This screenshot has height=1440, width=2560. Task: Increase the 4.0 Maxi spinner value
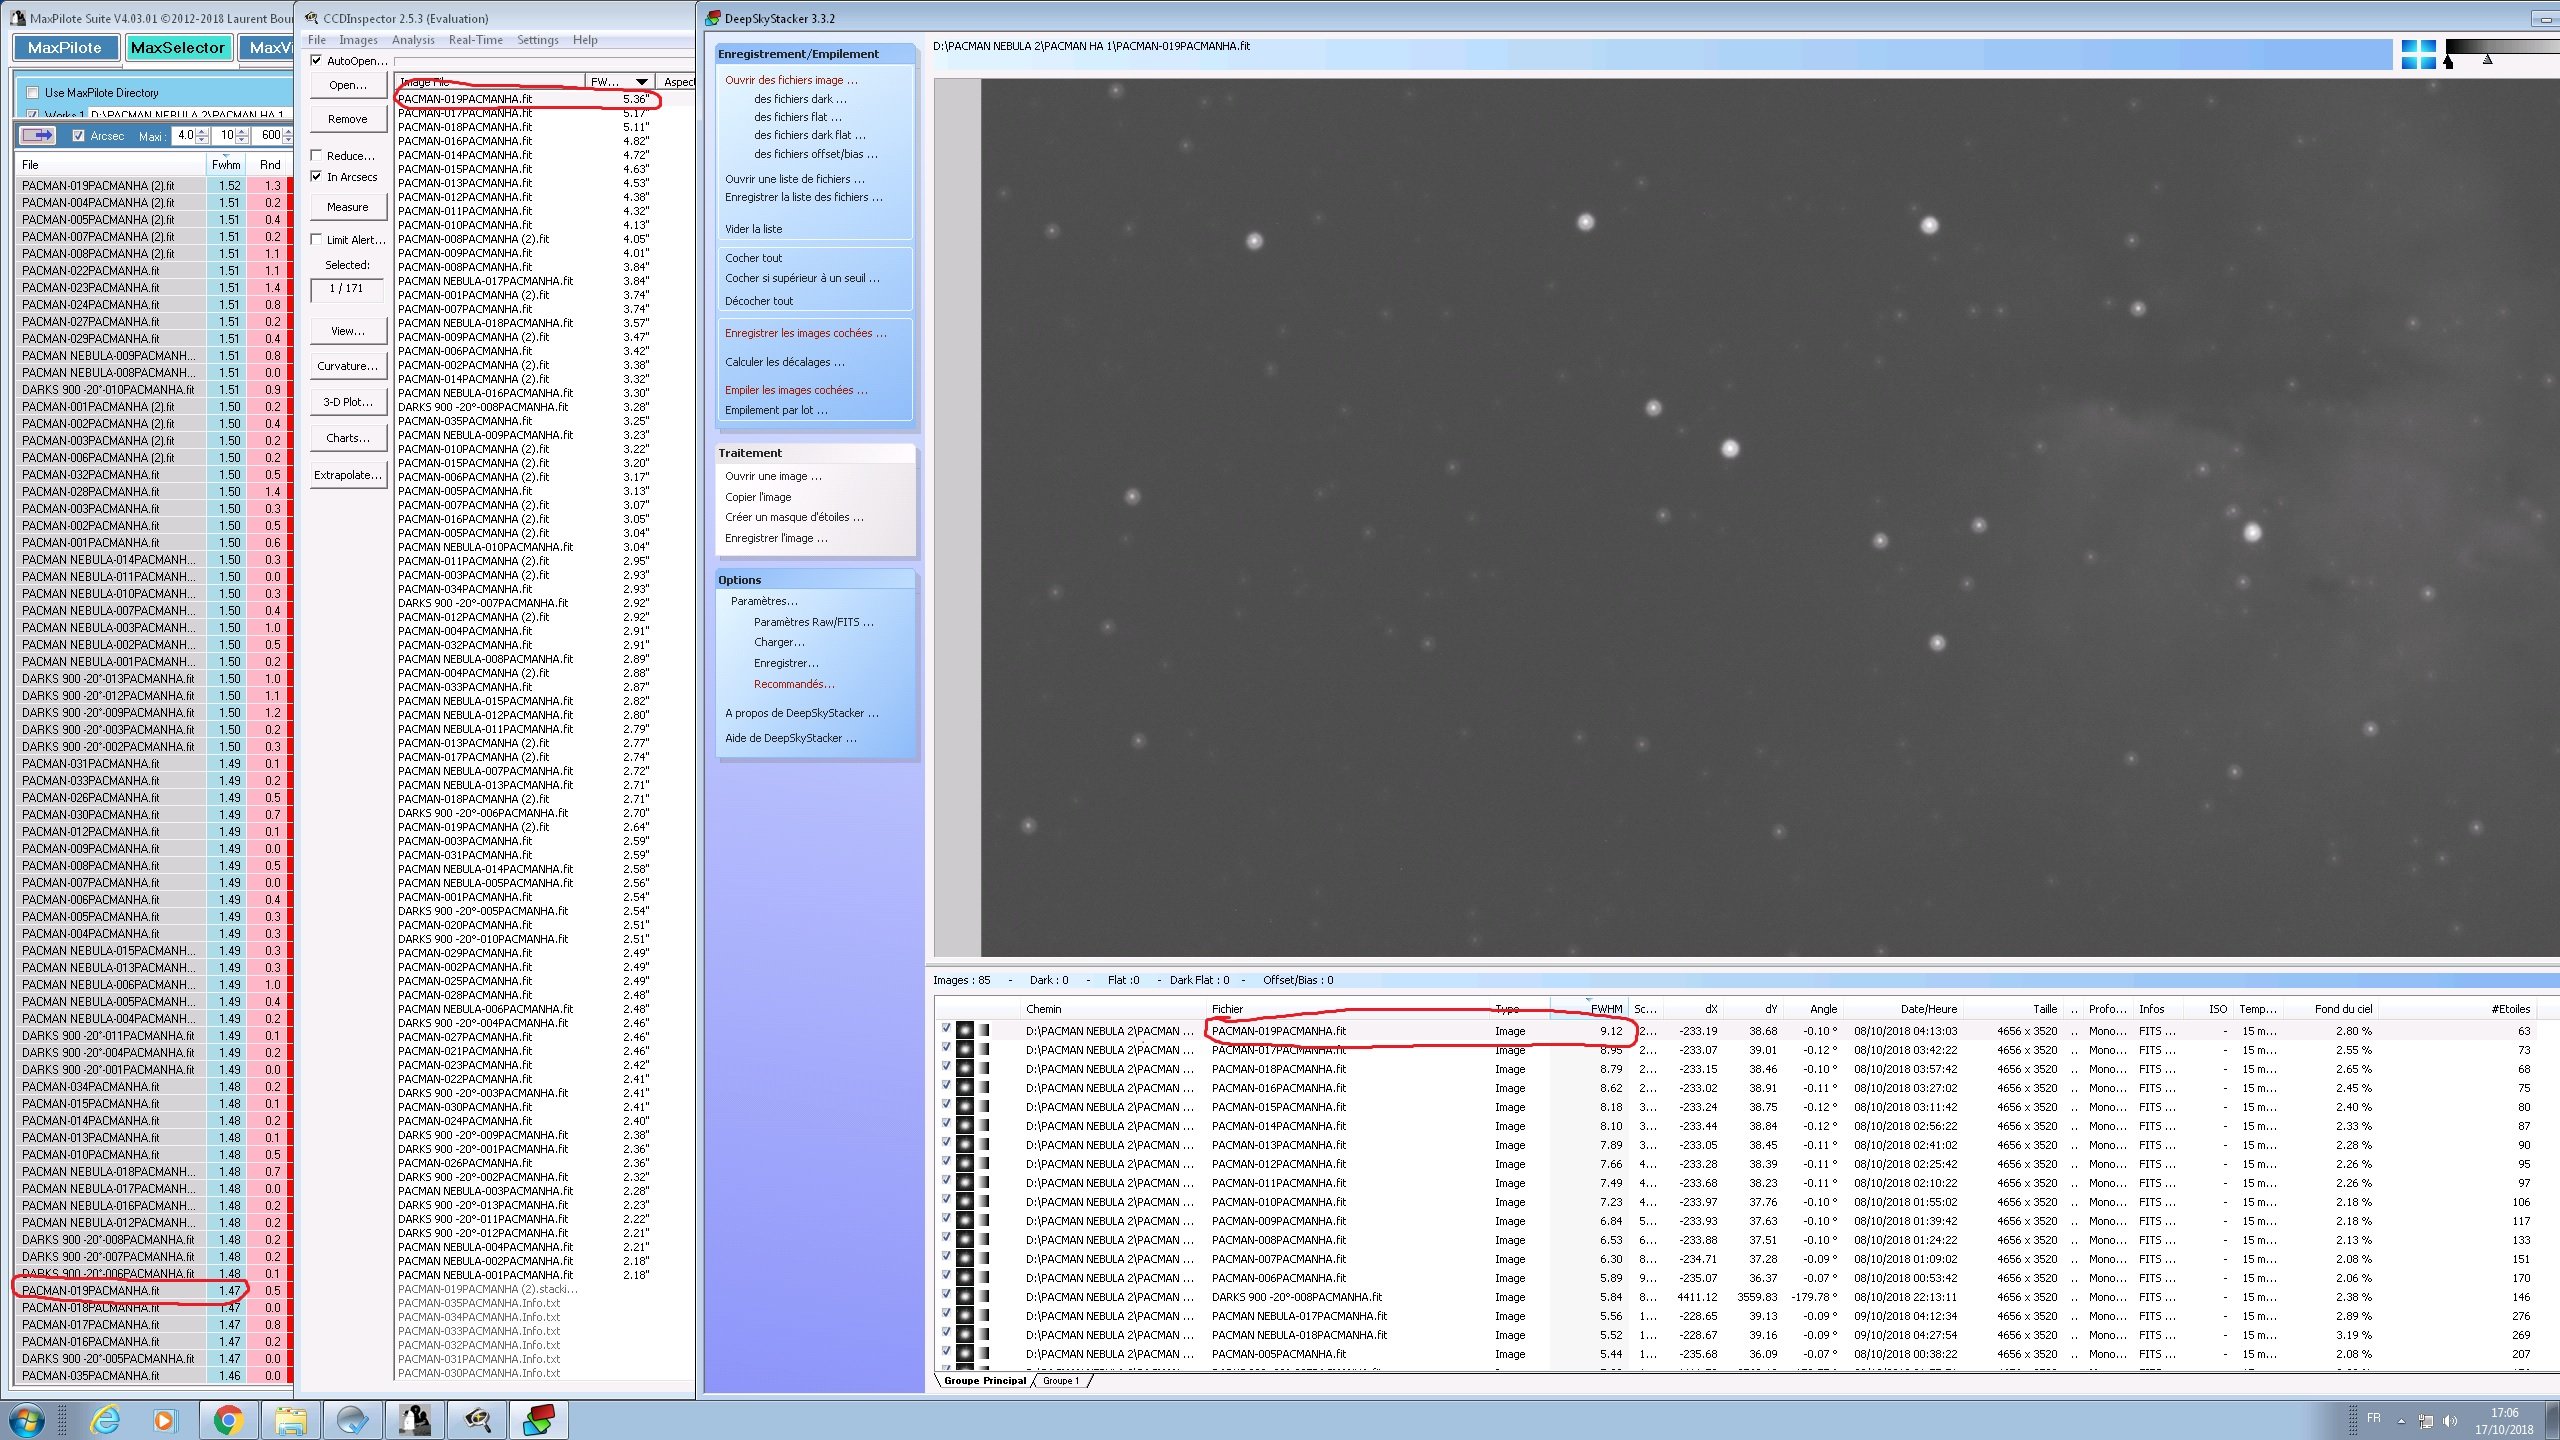(202, 131)
